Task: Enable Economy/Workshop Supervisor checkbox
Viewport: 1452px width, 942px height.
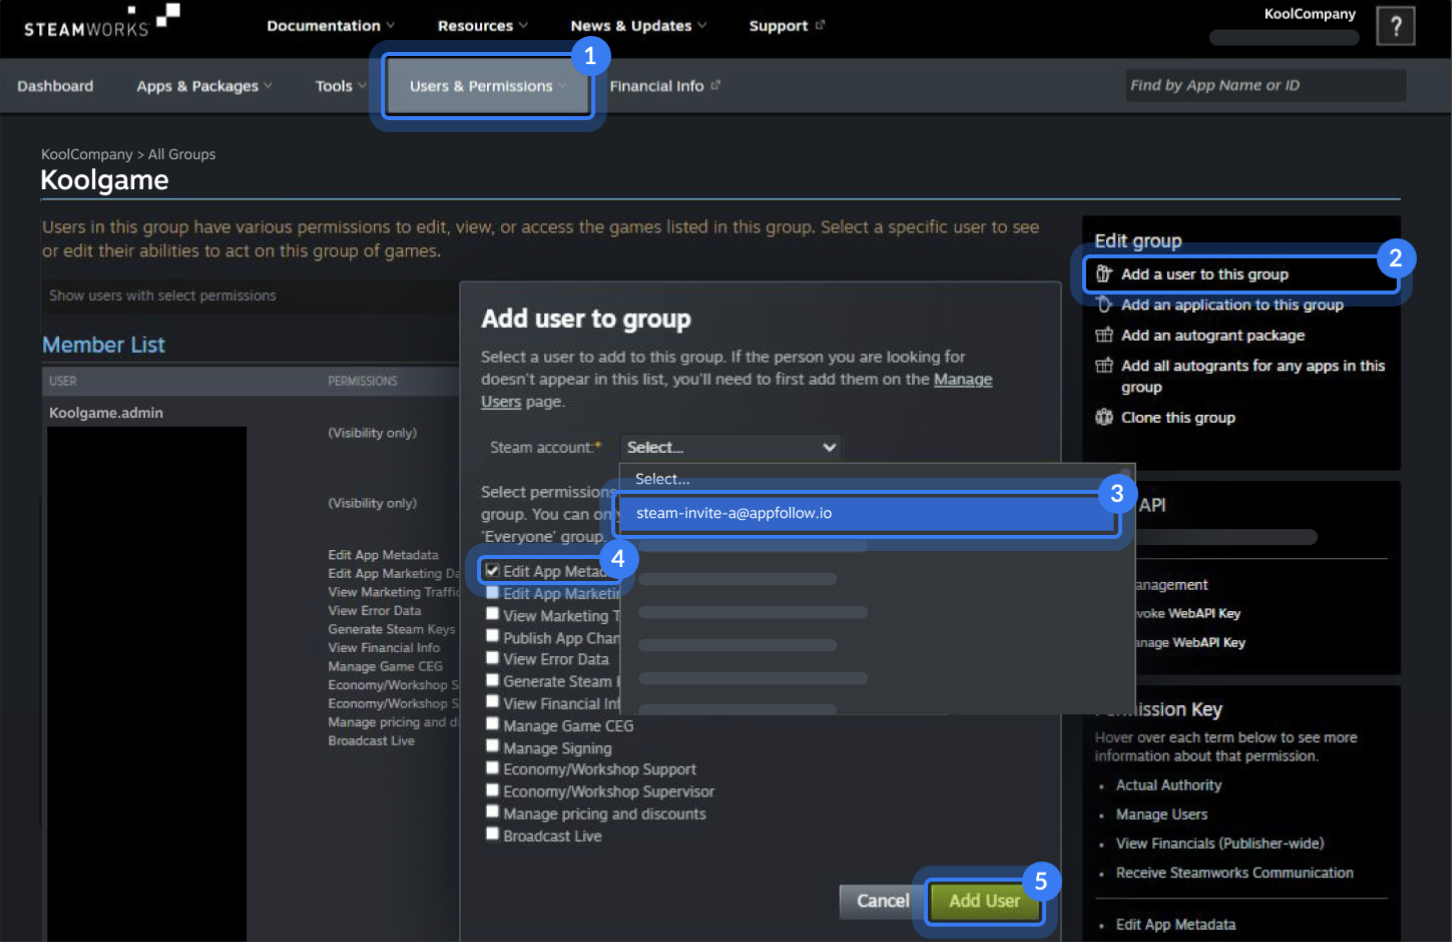Action: pyautogui.click(x=492, y=790)
